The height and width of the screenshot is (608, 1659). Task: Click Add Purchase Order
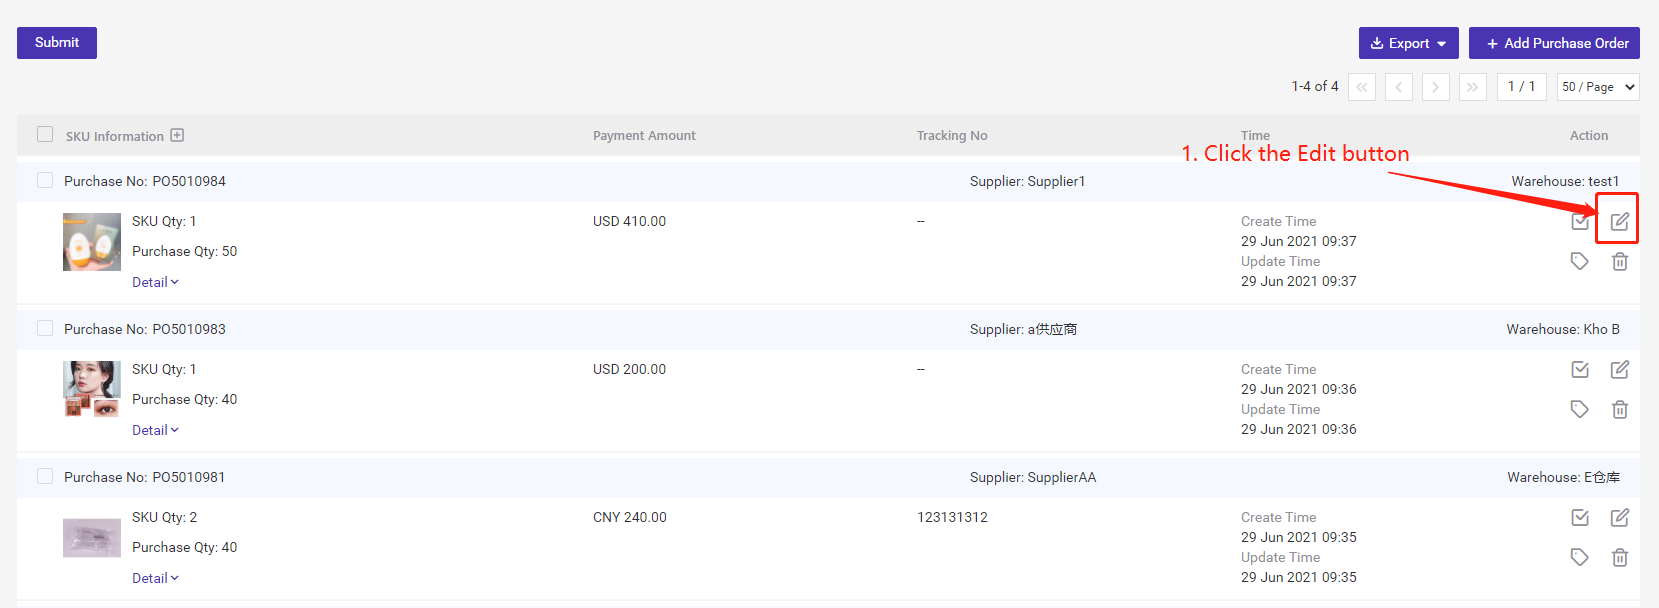(x=1554, y=43)
